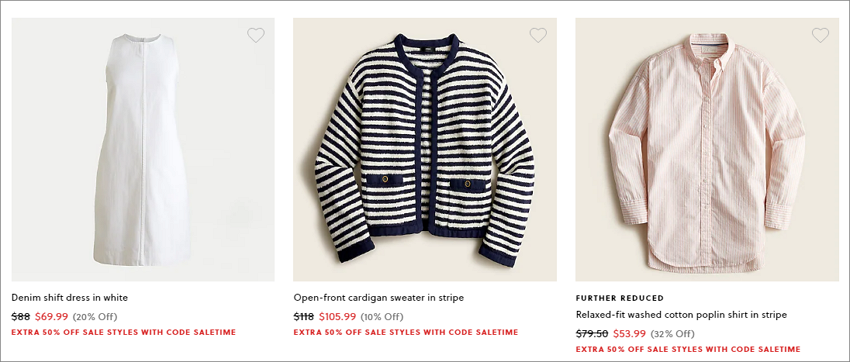Click SALETIME promo text under the shirt
Screen dimensions: 850x362
tap(688, 350)
